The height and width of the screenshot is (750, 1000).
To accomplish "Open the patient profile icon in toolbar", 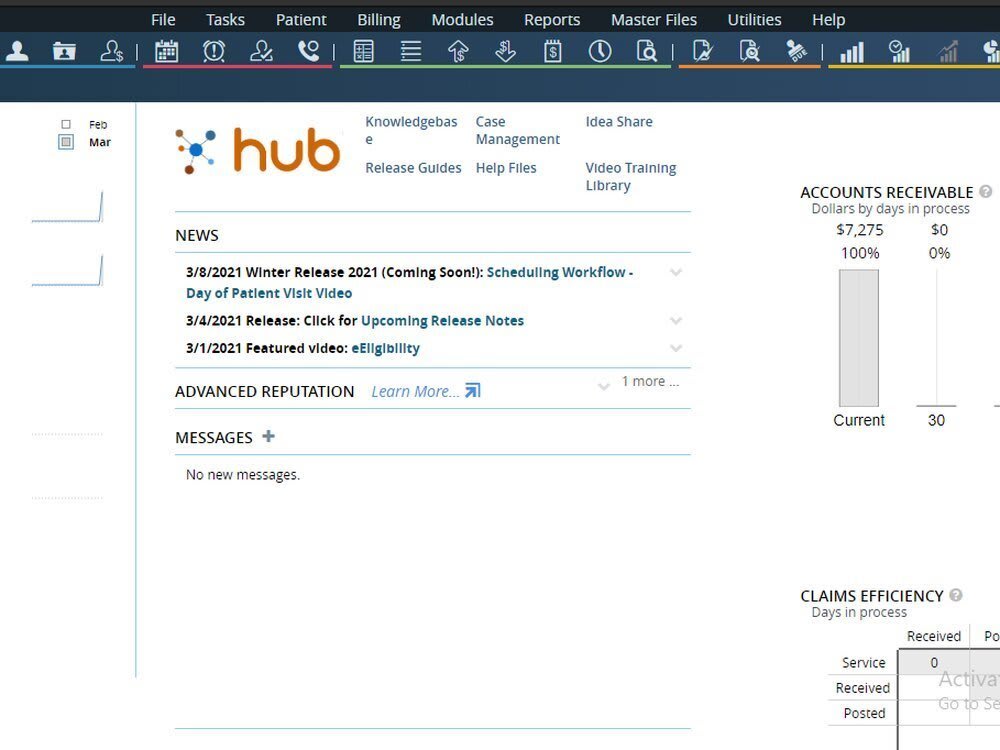I will (x=17, y=51).
